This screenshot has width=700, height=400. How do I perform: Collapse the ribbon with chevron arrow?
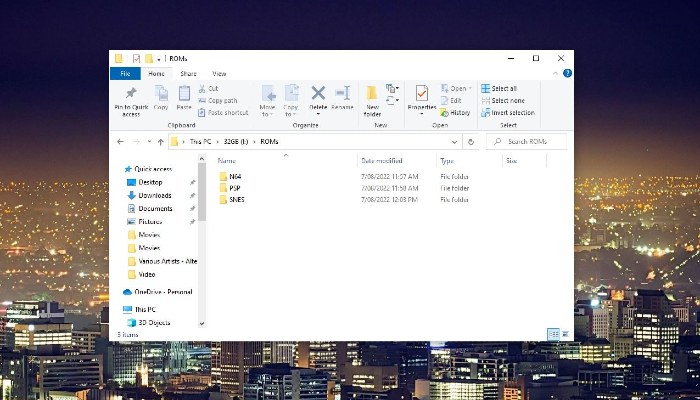[555, 73]
